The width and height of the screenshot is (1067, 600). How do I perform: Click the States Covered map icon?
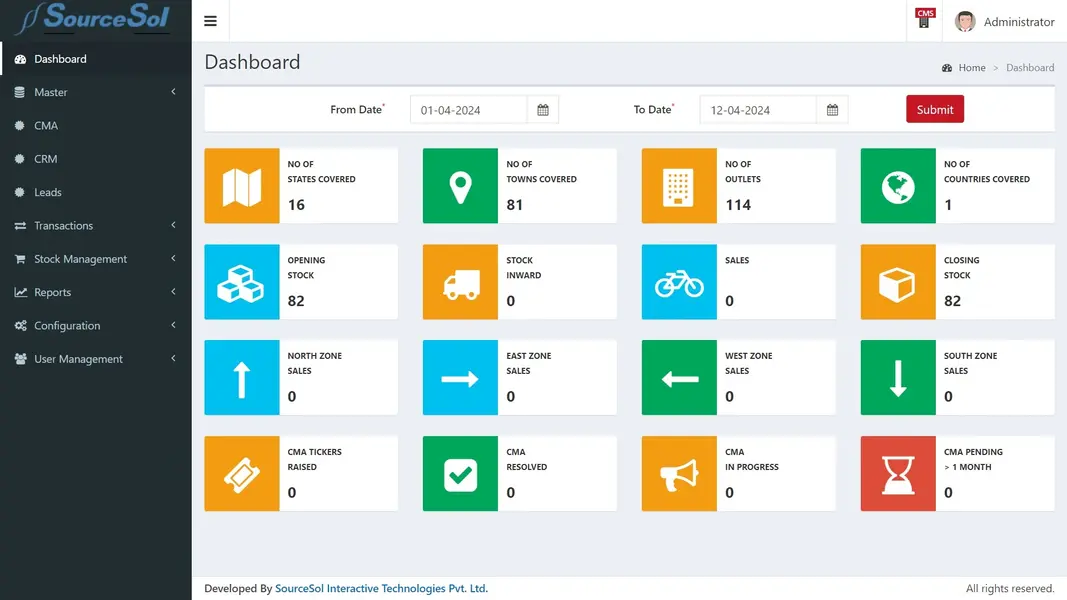pyautogui.click(x=242, y=186)
